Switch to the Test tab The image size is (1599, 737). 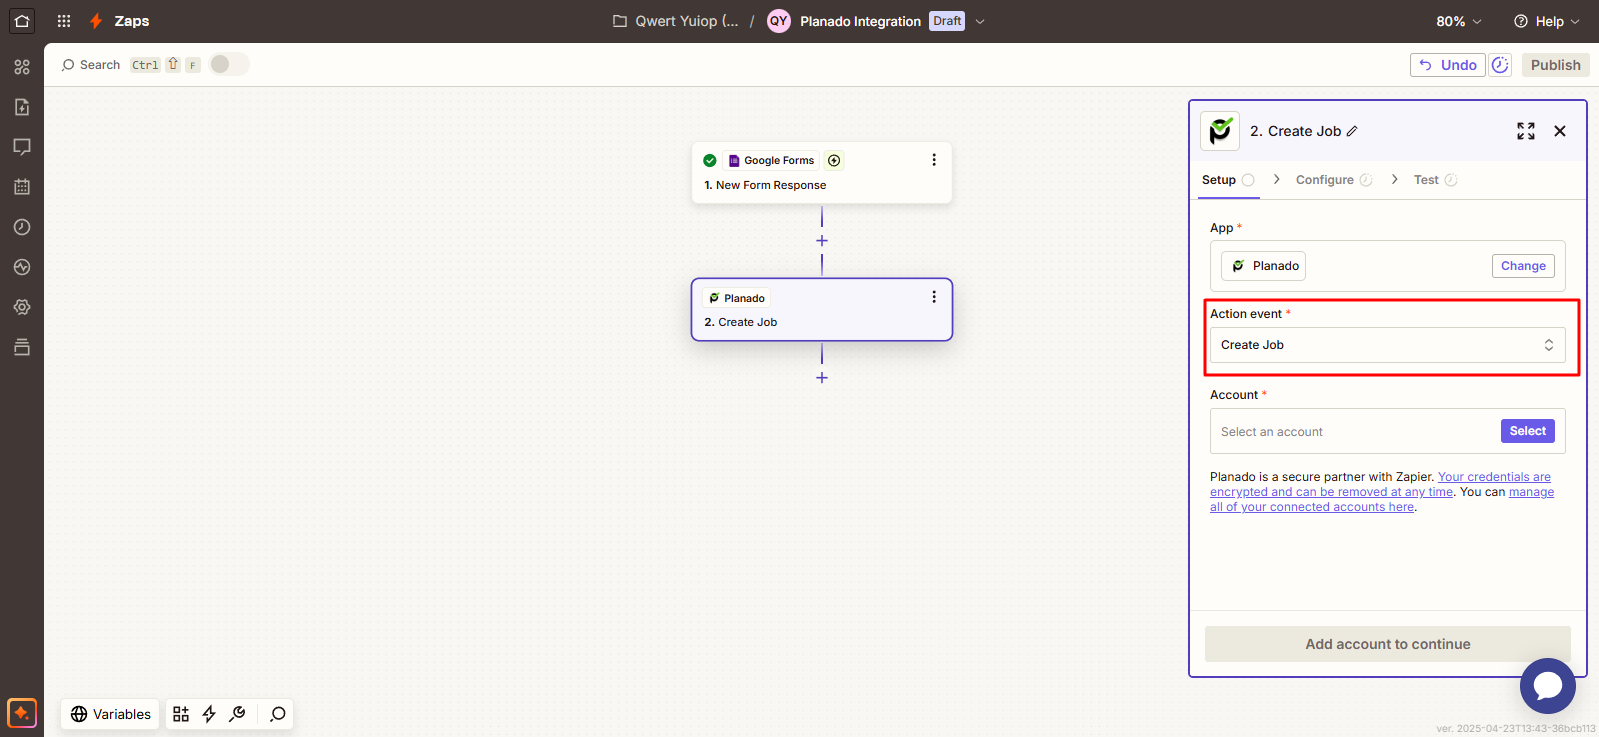[1435, 180]
